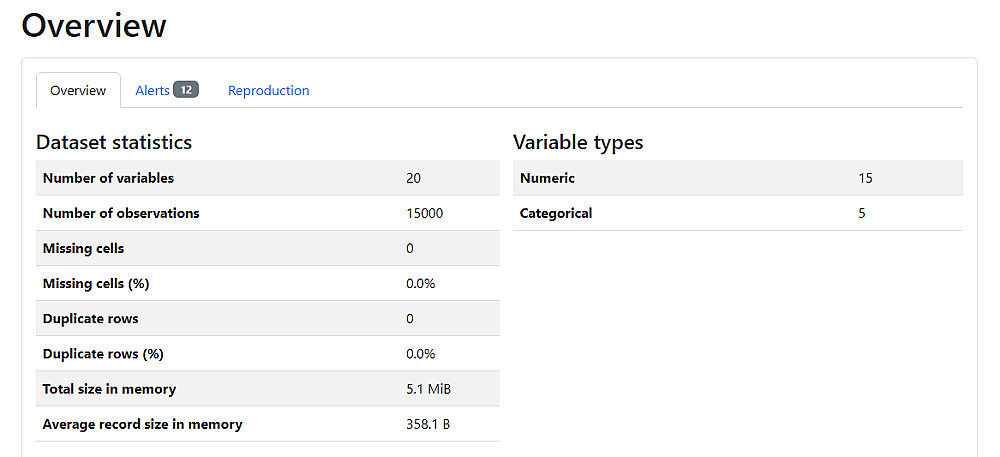Click the Dataset statistics heading

(x=114, y=142)
